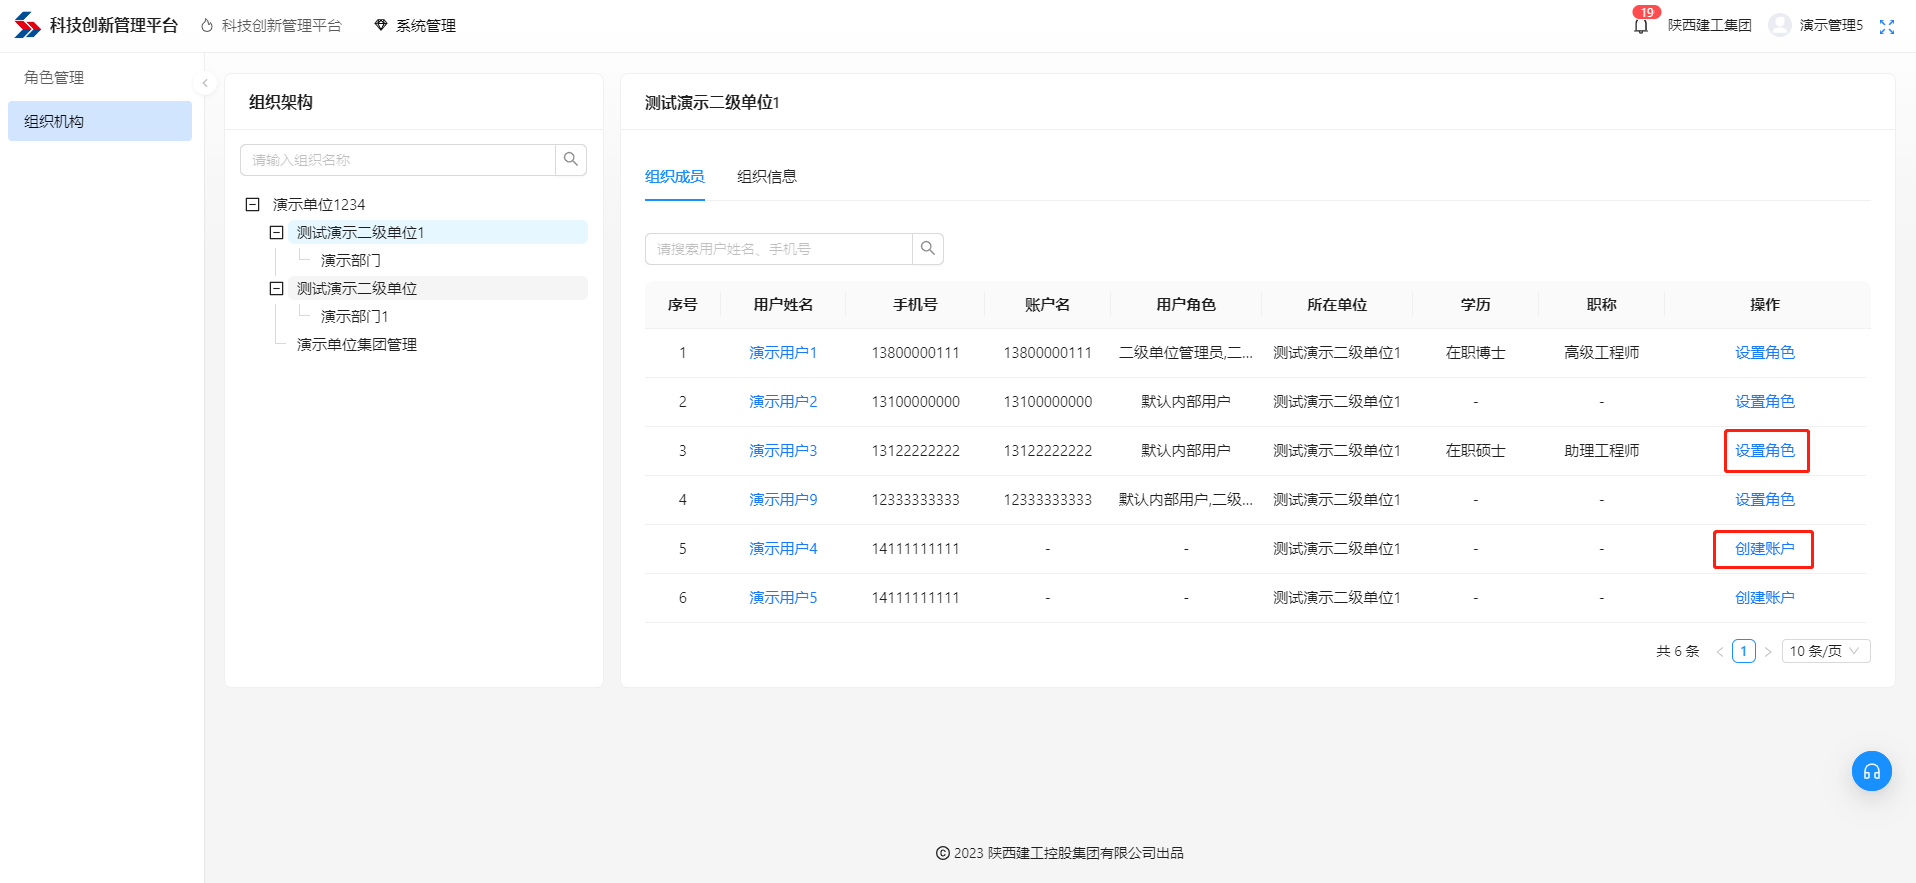
Task: Click the platform logo icon
Action: [x=27, y=25]
